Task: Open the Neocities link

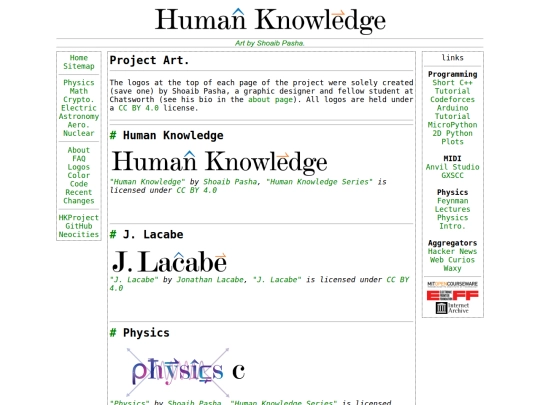Action: click(x=79, y=235)
